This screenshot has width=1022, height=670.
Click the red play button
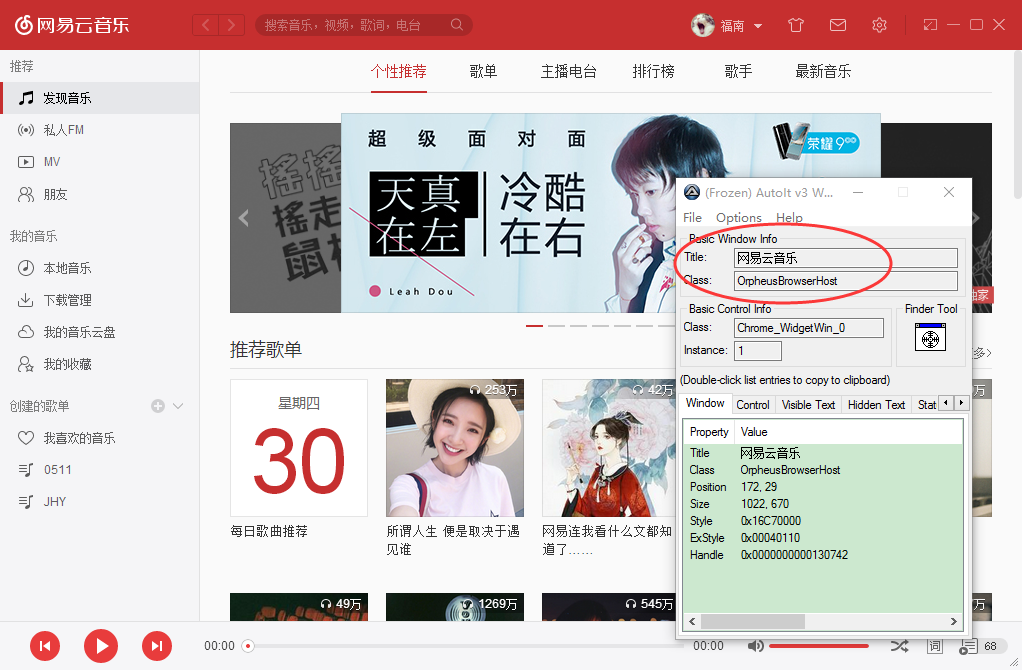click(x=101, y=646)
